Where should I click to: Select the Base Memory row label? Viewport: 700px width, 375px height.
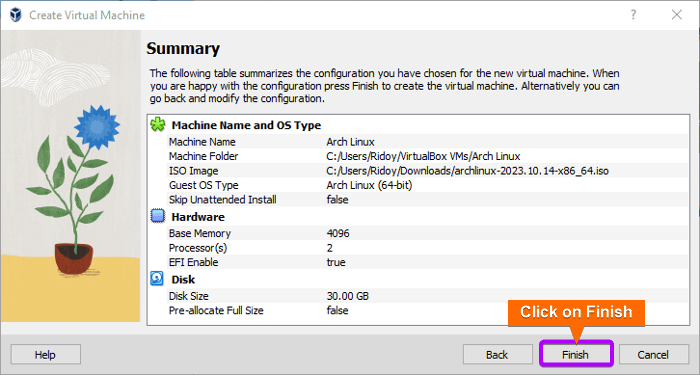click(x=200, y=233)
